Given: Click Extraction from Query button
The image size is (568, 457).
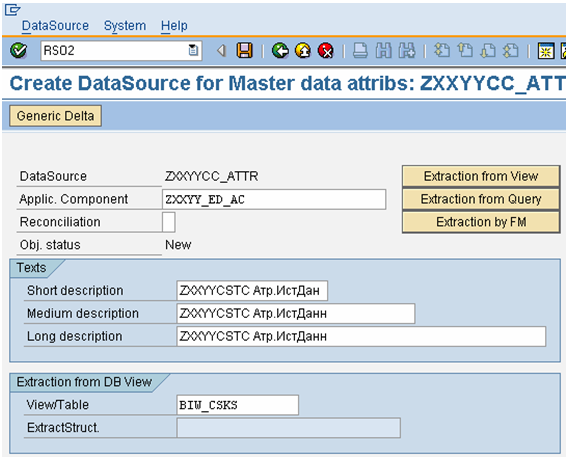Looking at the screenshot, I should (481, 199).
